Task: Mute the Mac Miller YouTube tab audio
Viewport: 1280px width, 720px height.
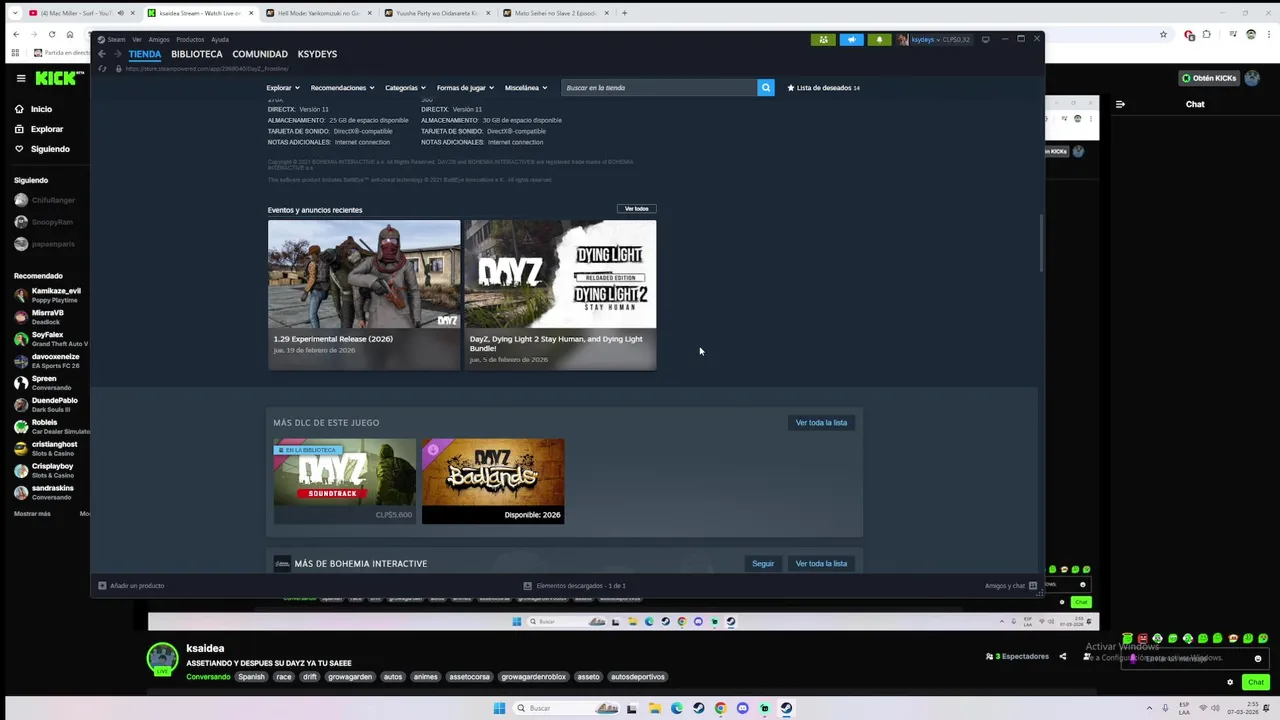Action: click(x=120, y=13)
